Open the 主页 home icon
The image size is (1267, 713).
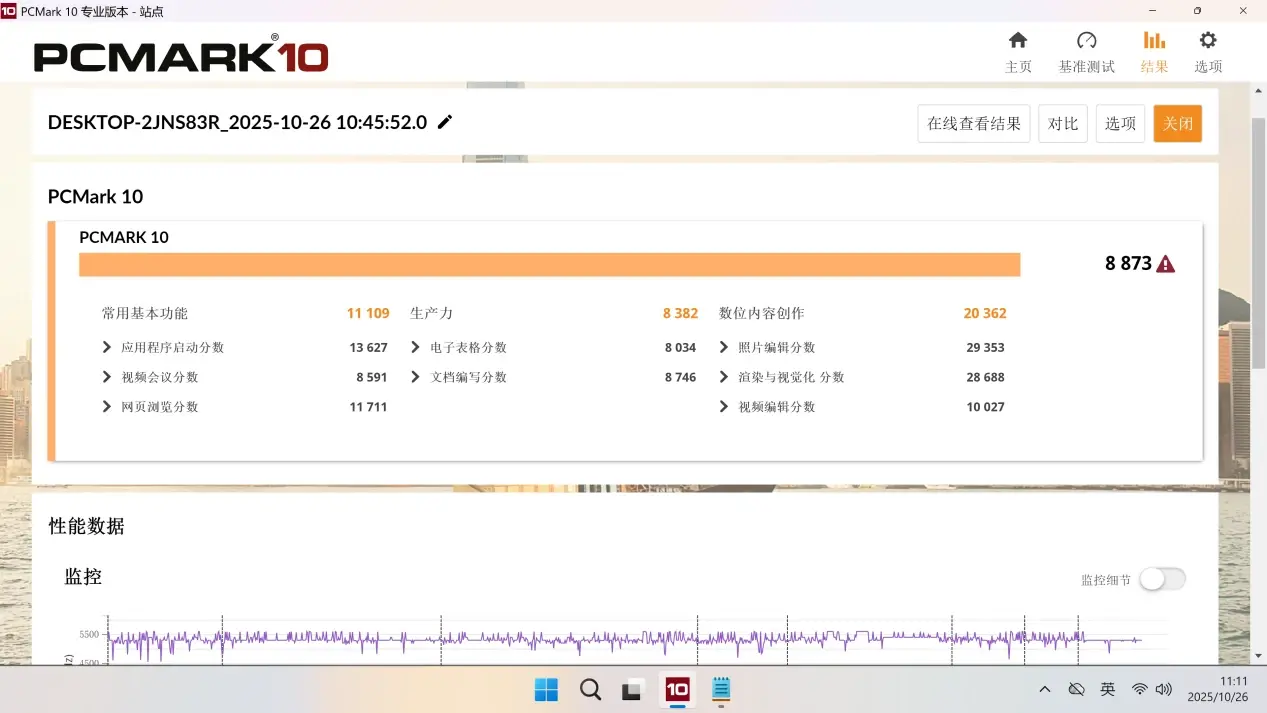click(1018, 40)
